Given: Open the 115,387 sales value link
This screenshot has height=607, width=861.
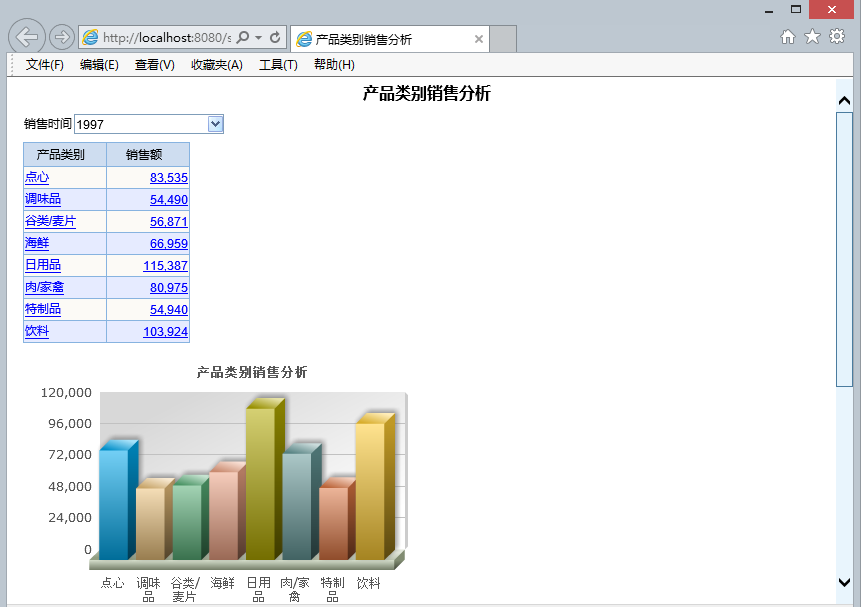Looking at the screenshot, I should click(x=165, y=266).
